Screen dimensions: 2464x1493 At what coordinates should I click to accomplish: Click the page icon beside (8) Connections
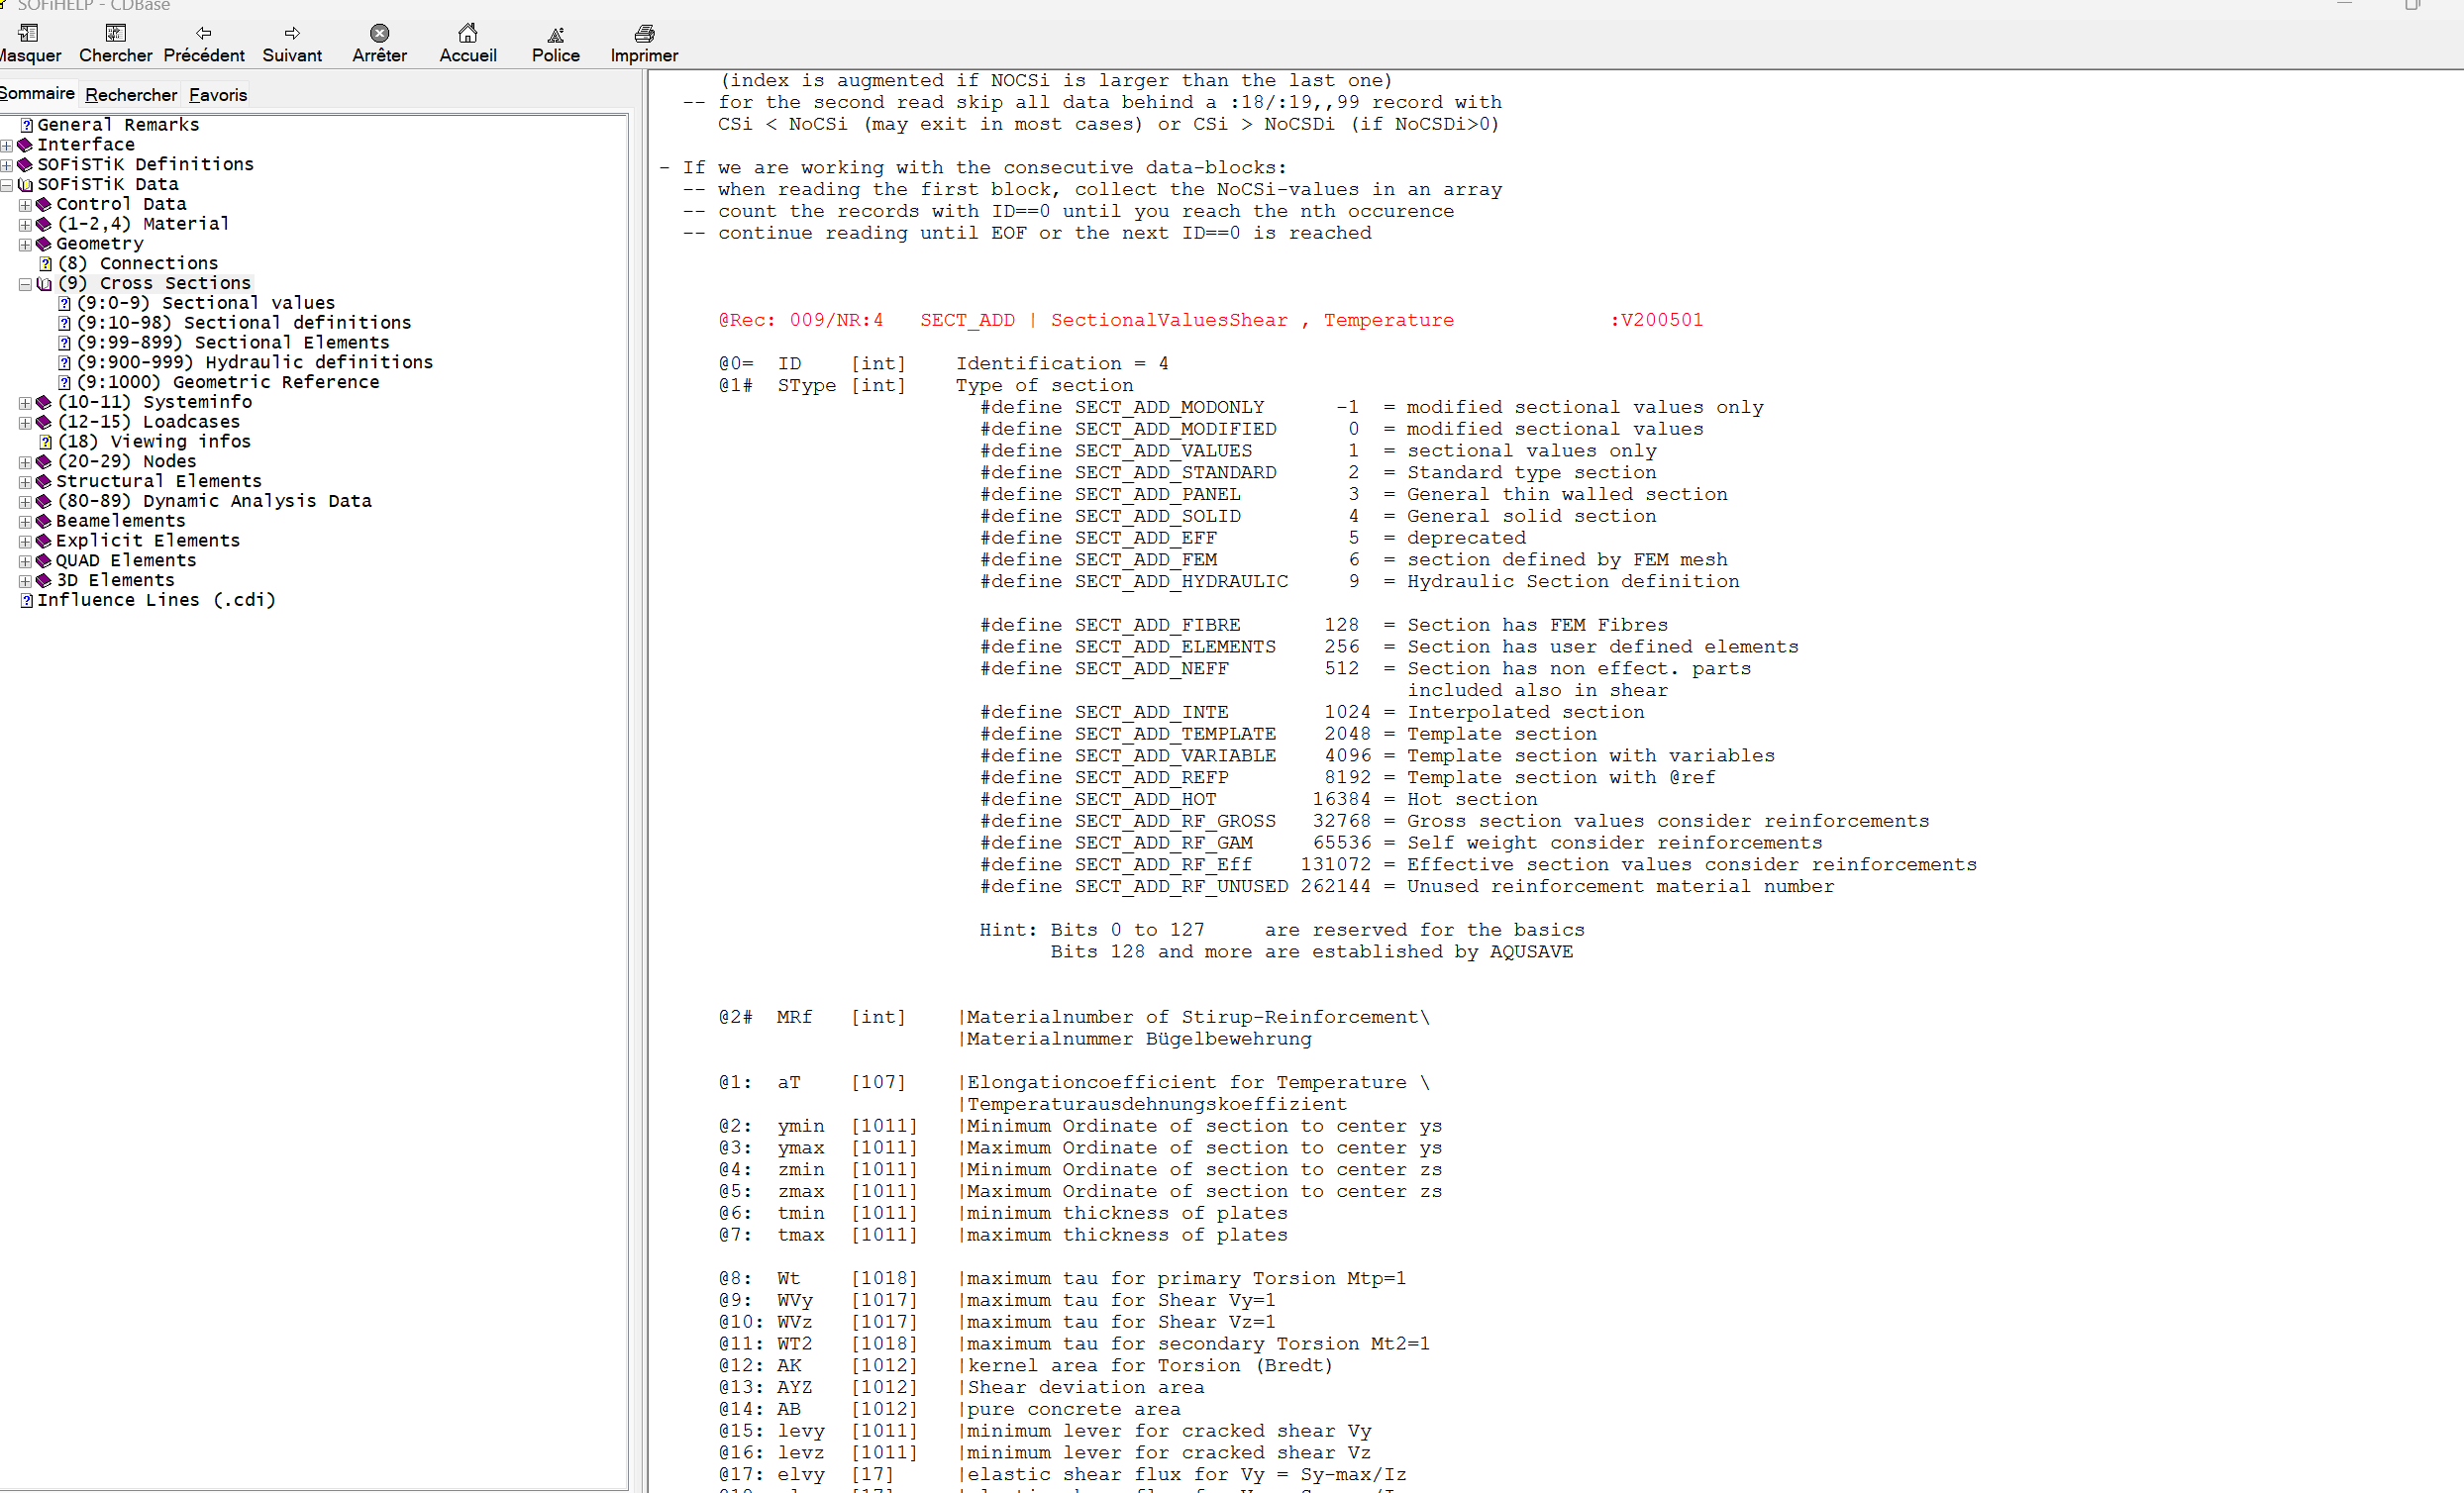46,264
